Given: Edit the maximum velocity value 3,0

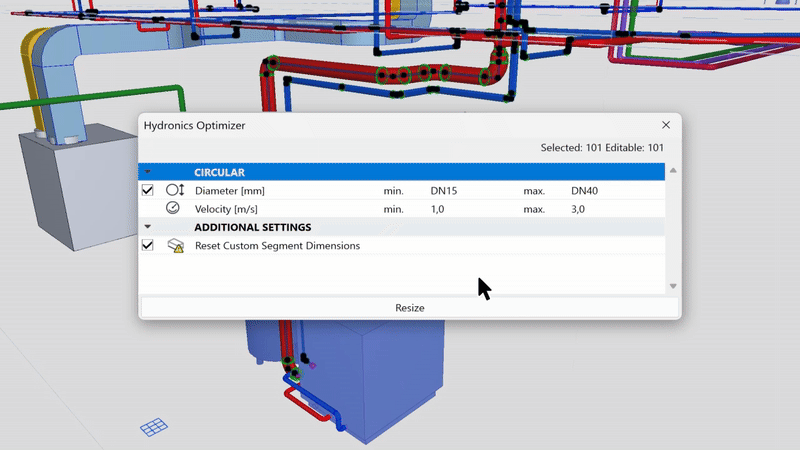Looking at the screenshot, I should tap(578, 209).
